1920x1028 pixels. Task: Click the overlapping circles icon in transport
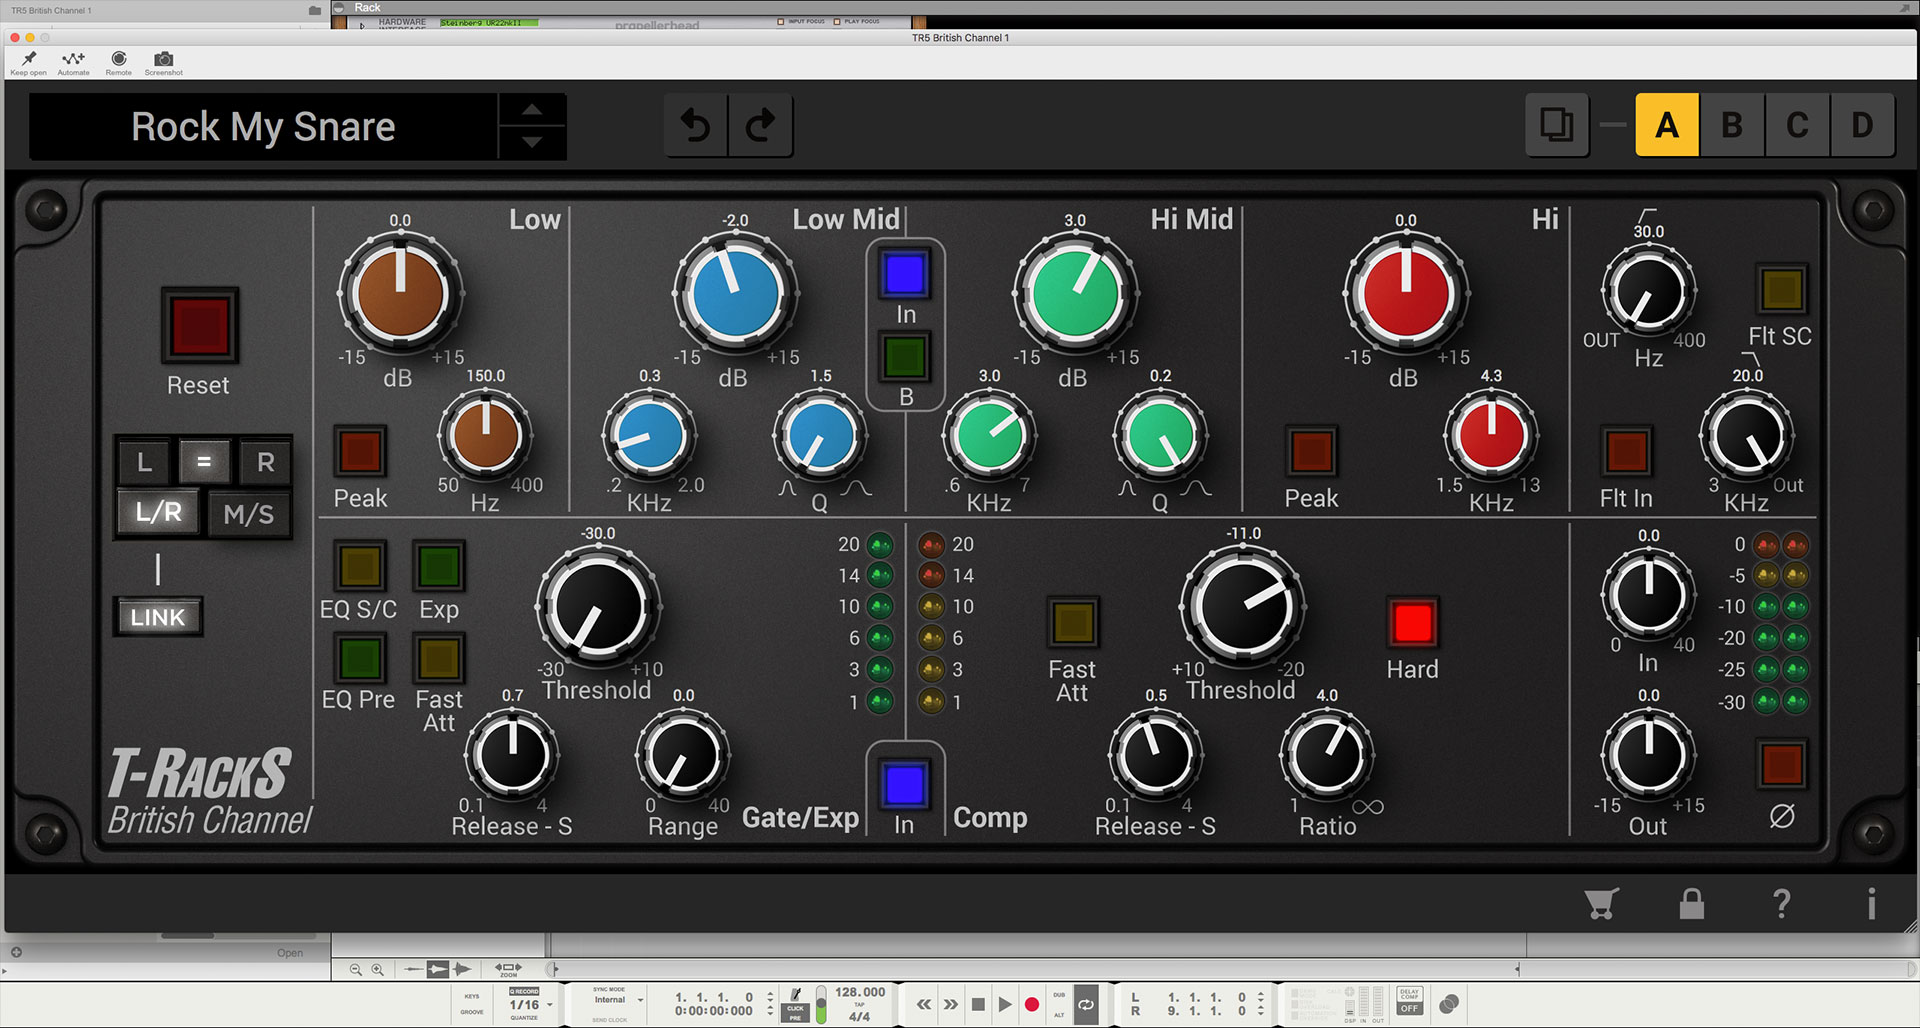pyautogui.click(x=1449, y=1003)
